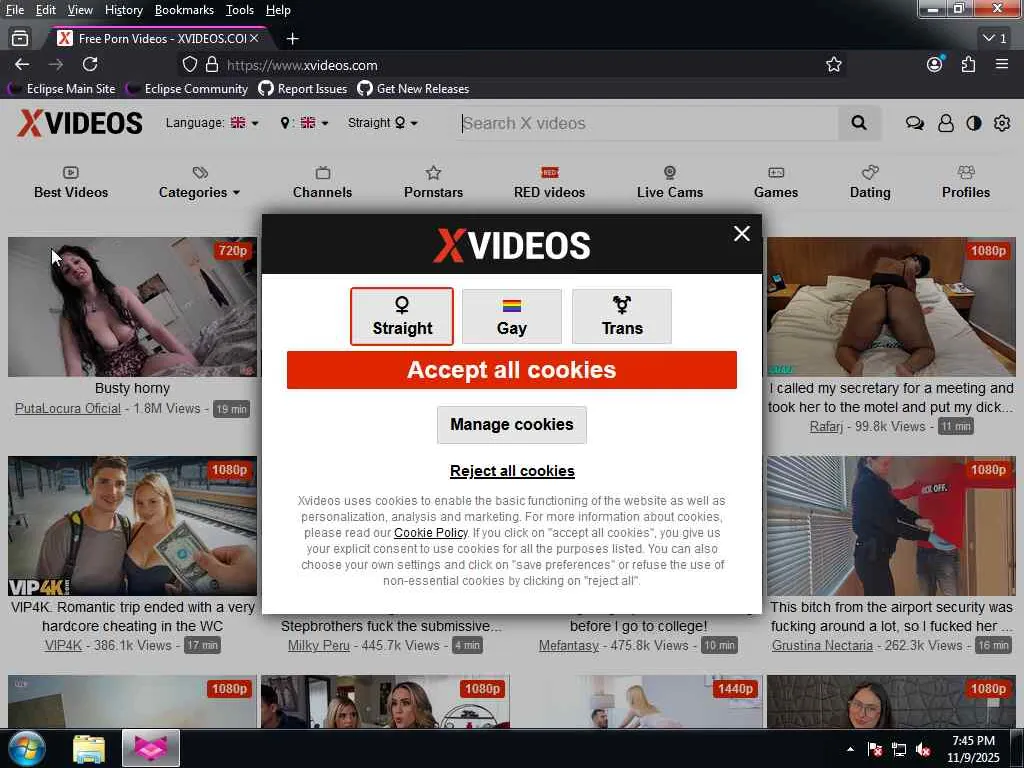Reload the page with the refresh icon
1024x768 pixels.
(90, 65)
